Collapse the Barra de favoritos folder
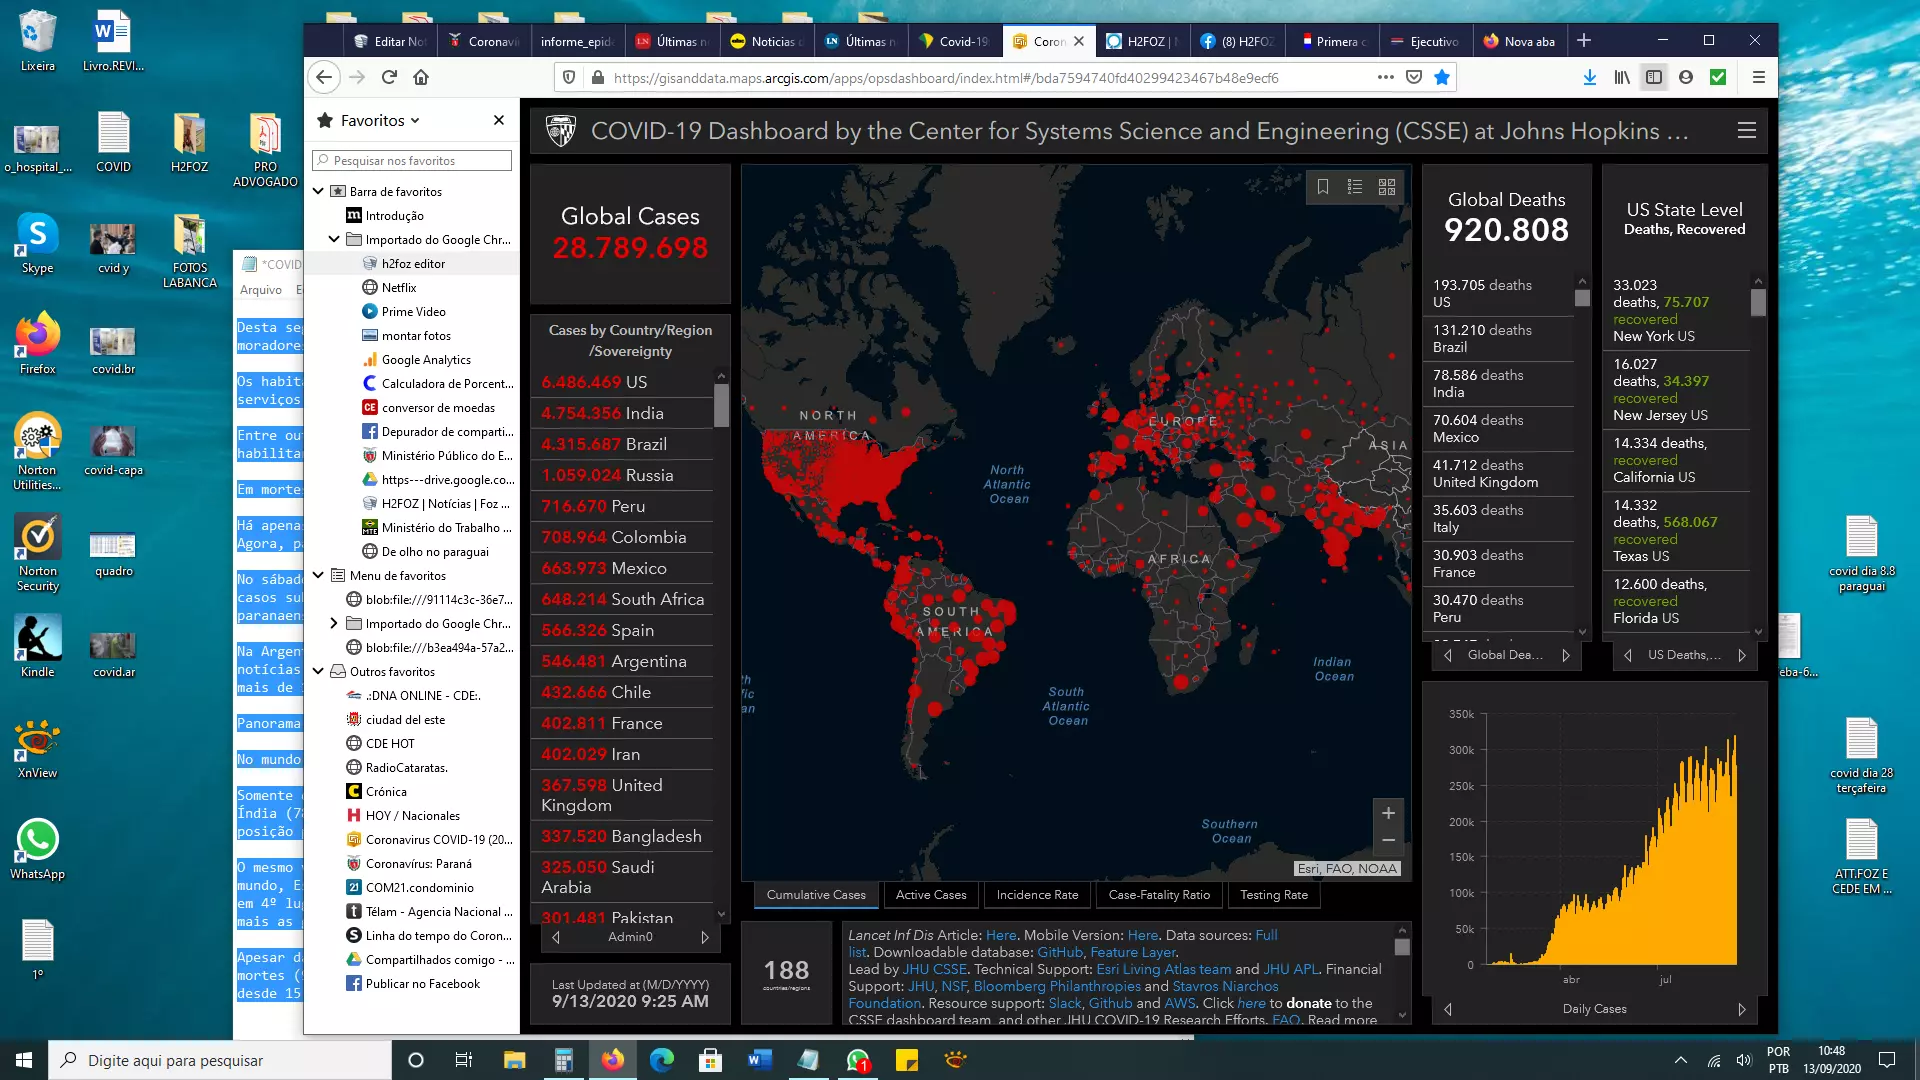Screen dimensions: 1920x1080 319,191
